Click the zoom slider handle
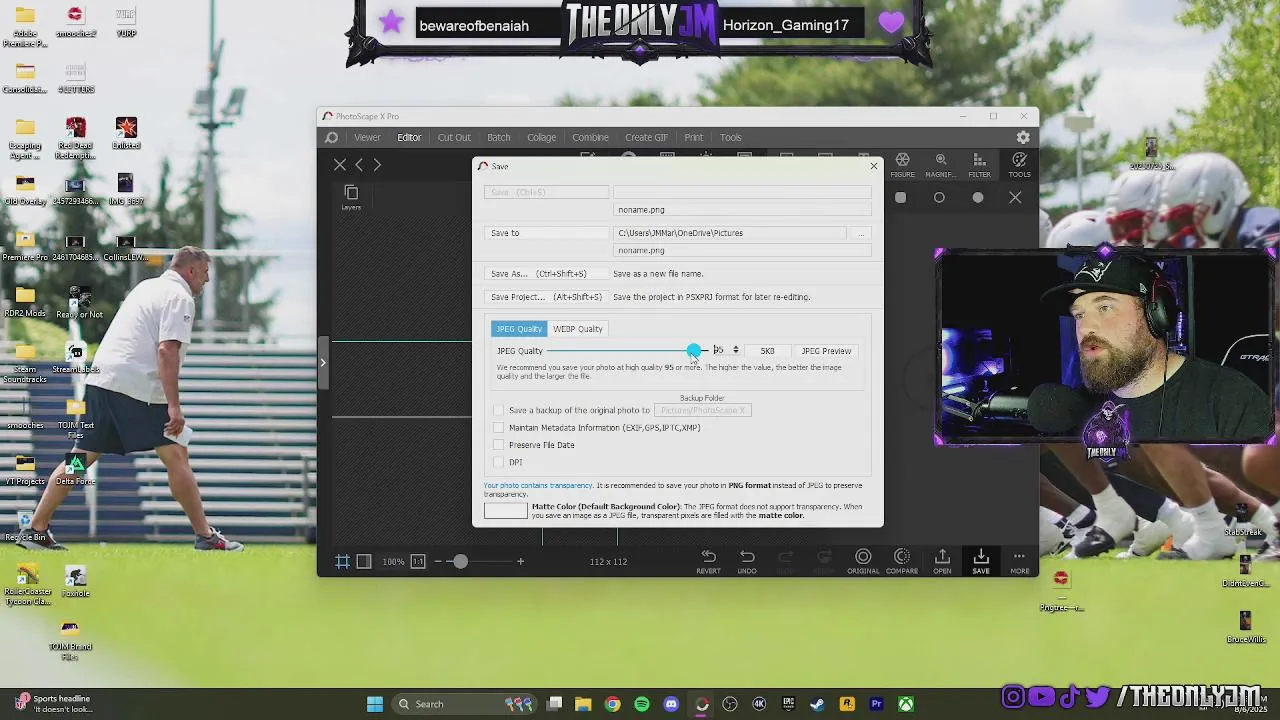 460,562
